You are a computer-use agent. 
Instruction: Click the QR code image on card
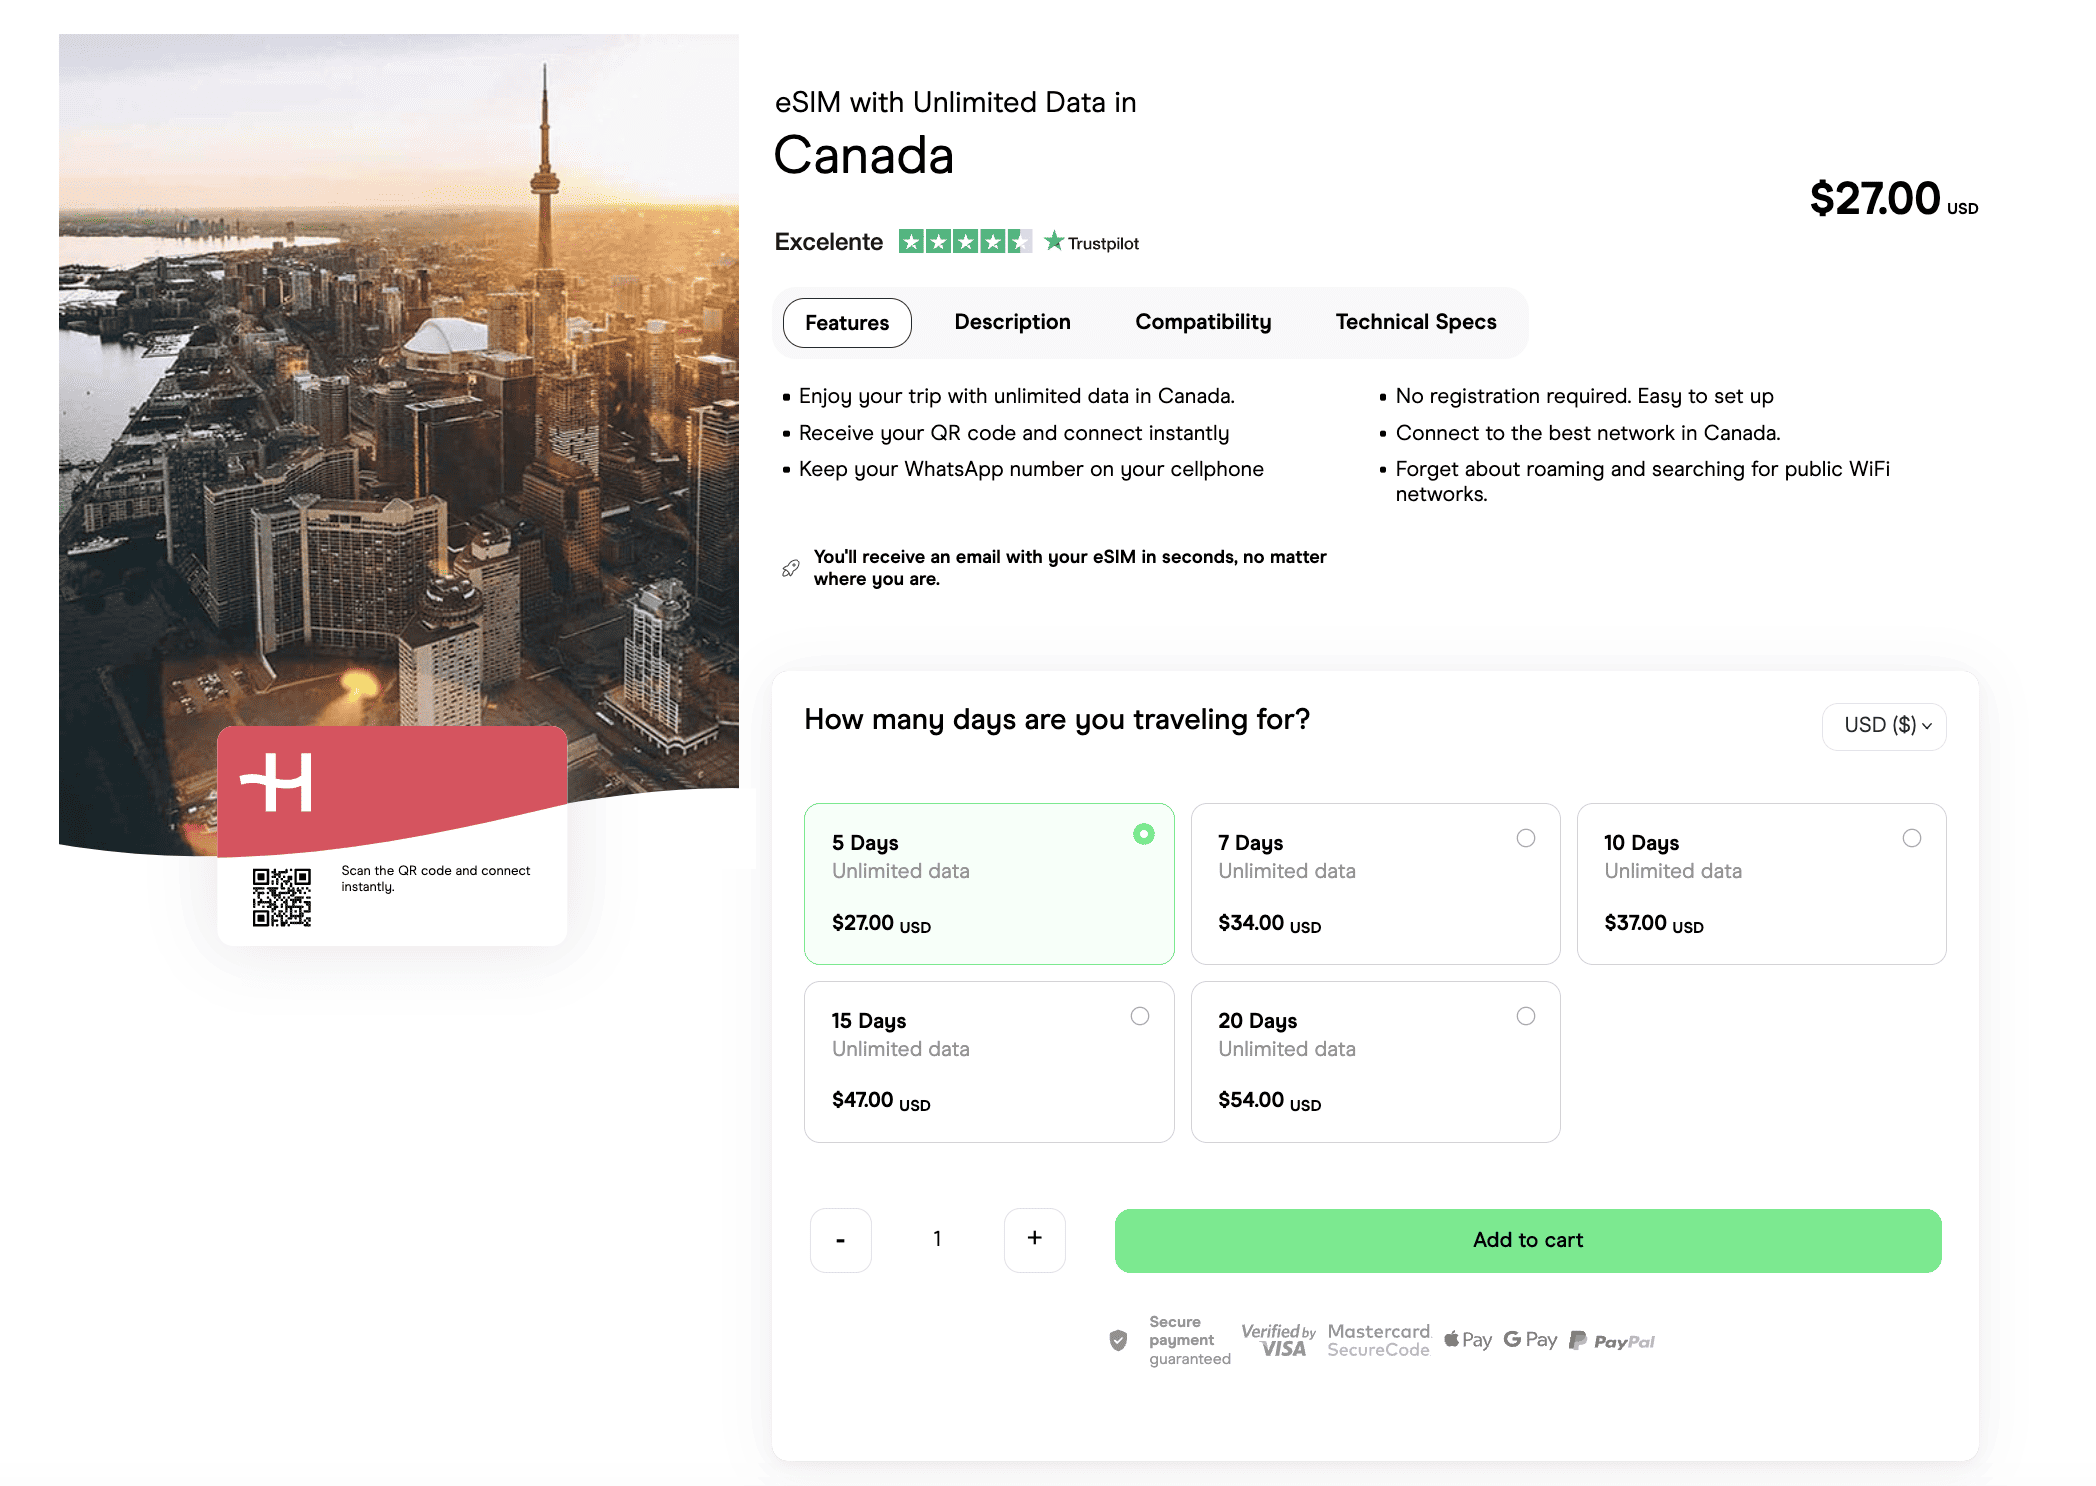[x=281, y=897]
